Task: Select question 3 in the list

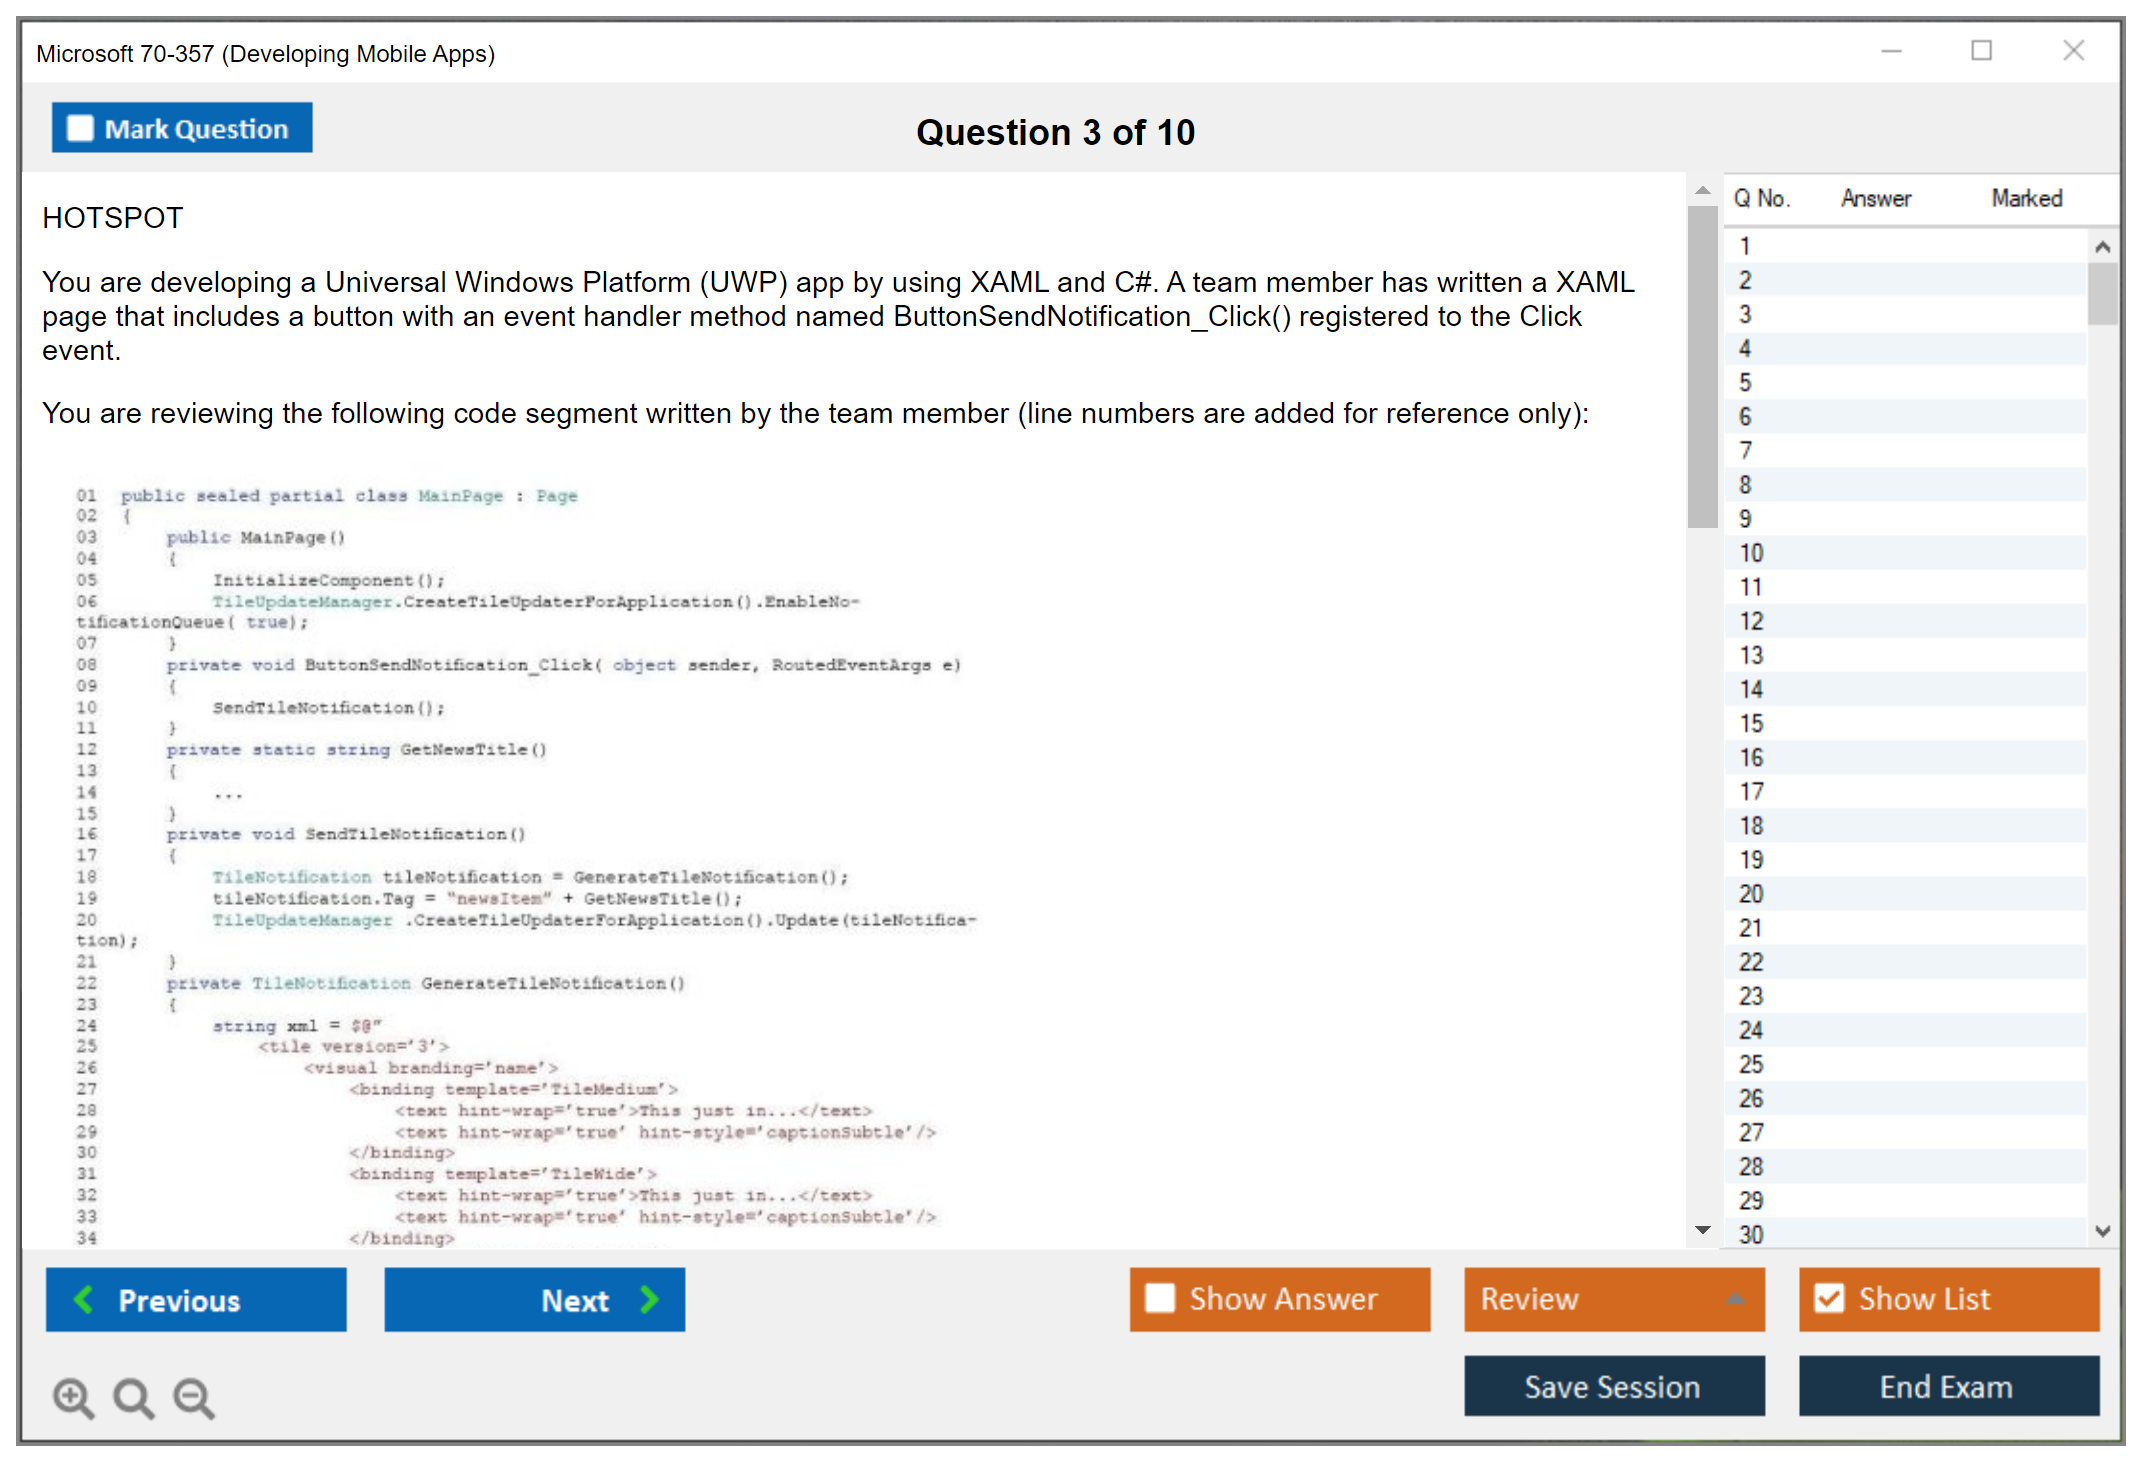Action: coord(1745,315)
